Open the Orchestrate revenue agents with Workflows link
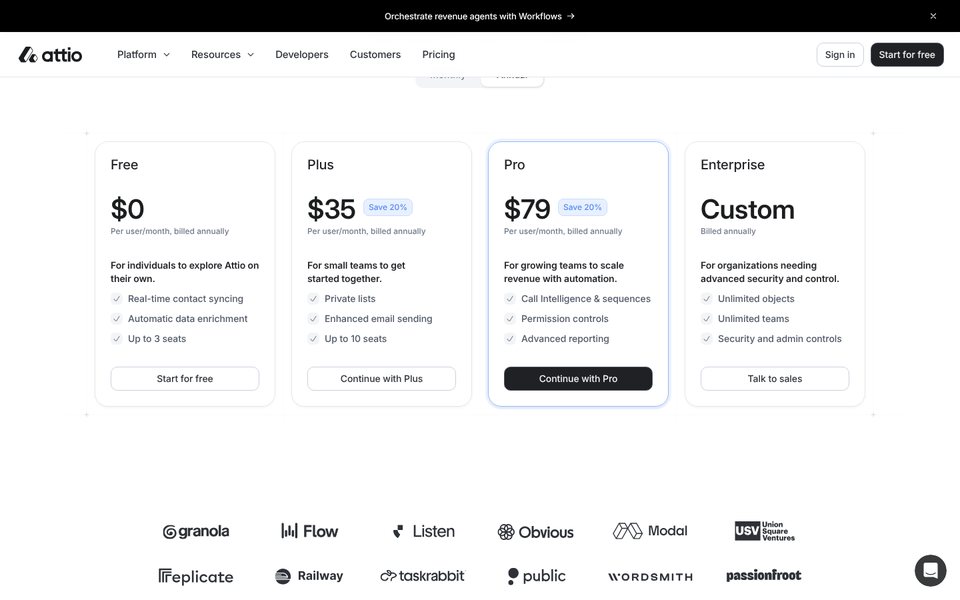Viewport: 960px width, 600px height. point(479,16)
